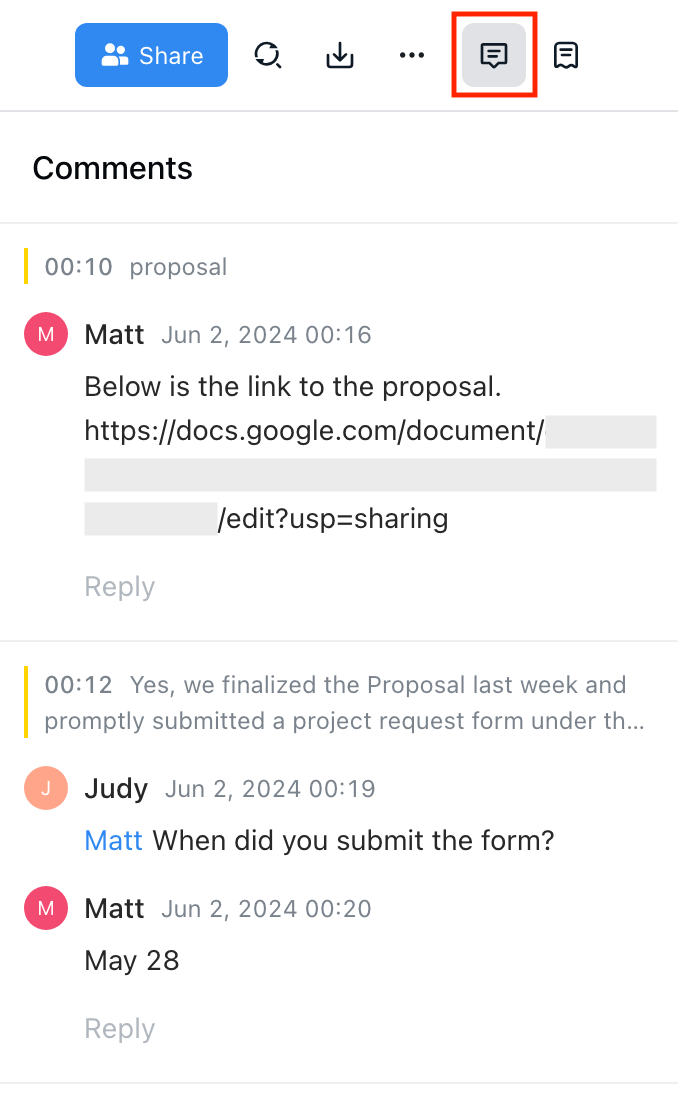The width and height of the screenshot is (678, 1100).
Task: Click the download icon in the toolbar
Action: [x=340, y=56]
